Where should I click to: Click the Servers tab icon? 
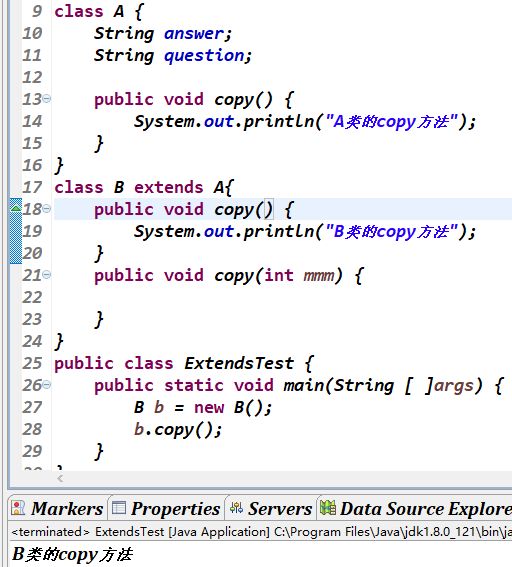pos(236,508)
